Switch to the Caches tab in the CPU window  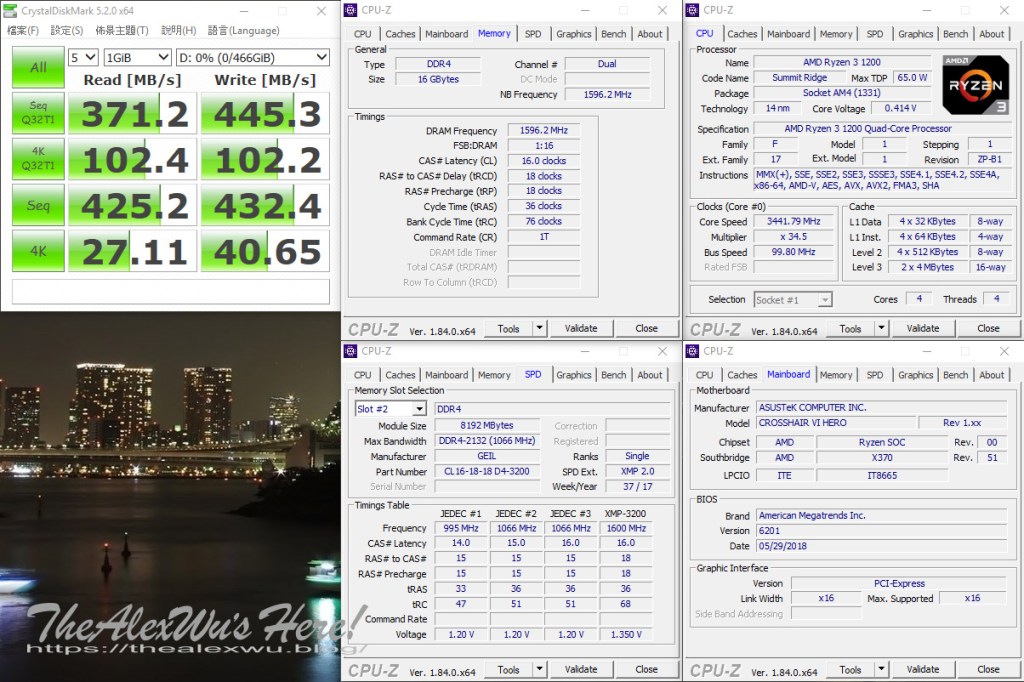click(x=742, y=33)
